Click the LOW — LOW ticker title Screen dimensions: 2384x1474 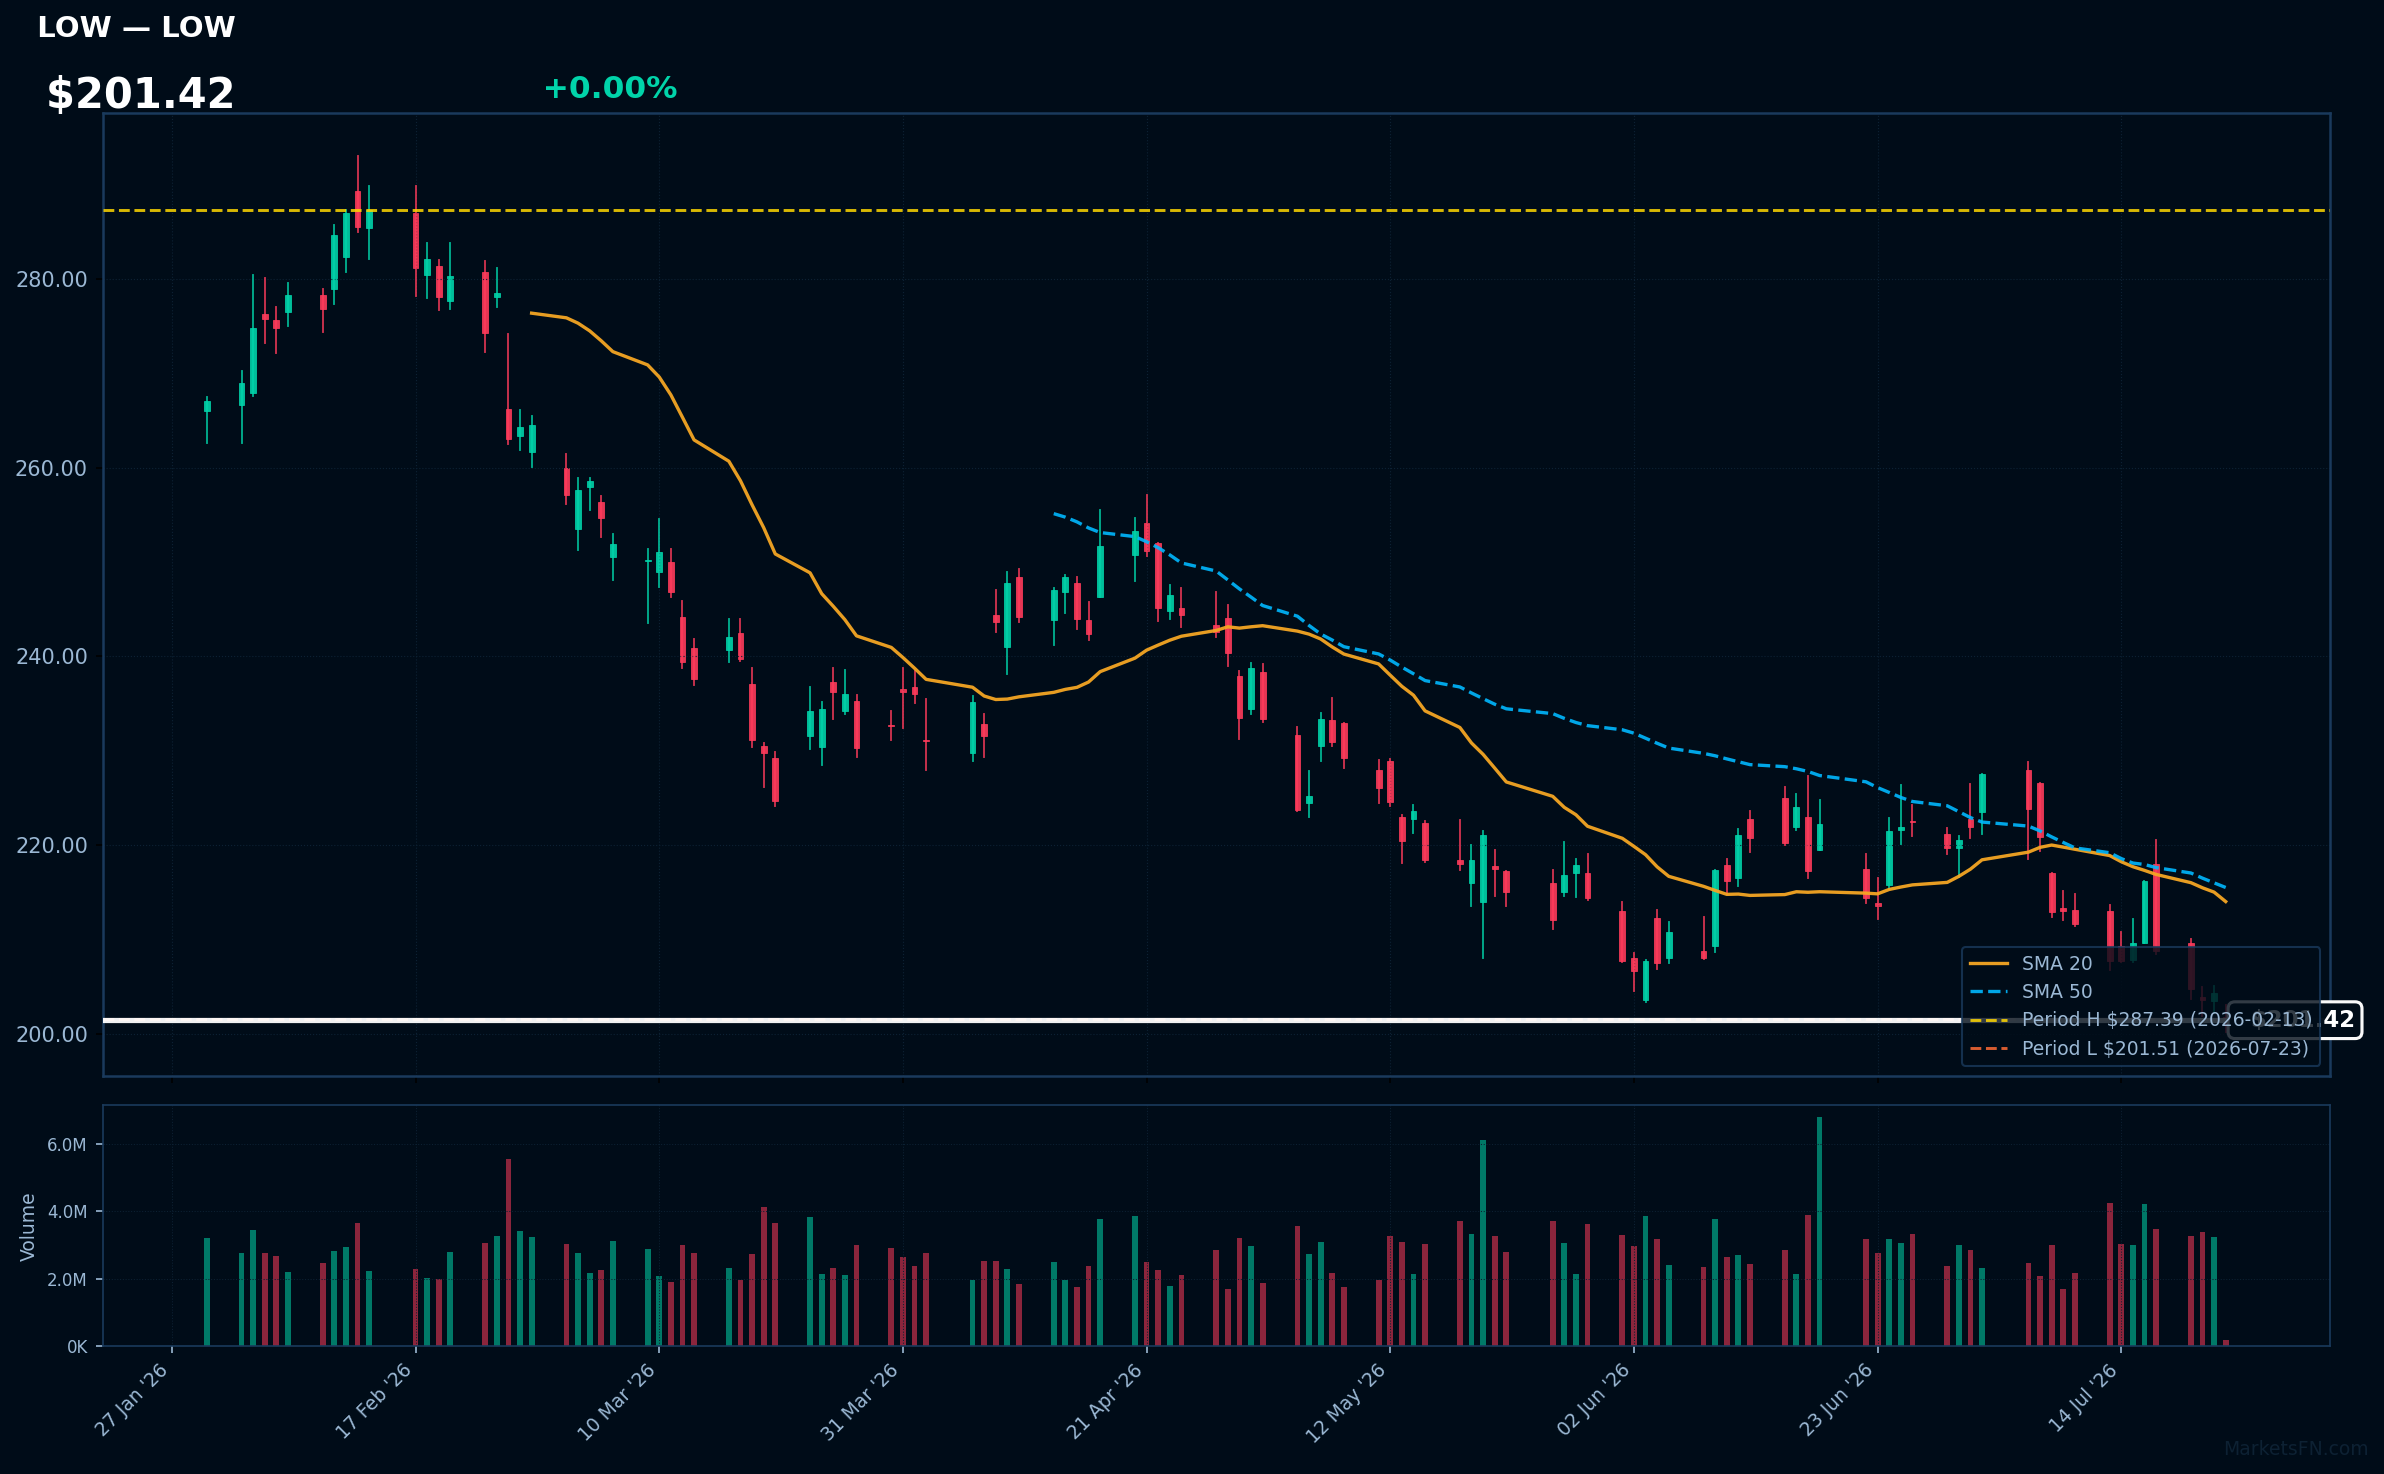pos(136,27)
